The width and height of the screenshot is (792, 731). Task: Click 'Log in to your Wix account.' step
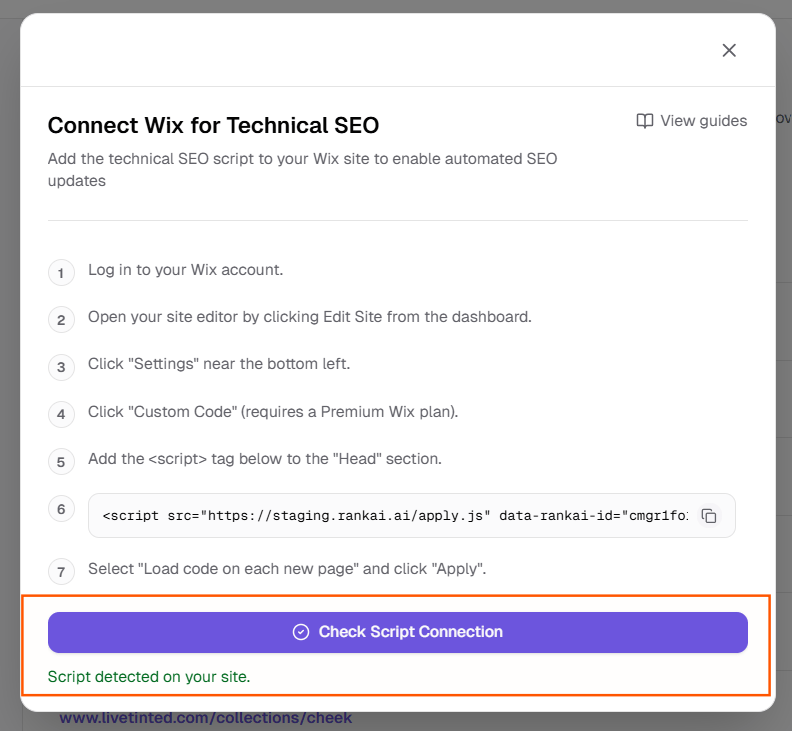[x=185, y=270]
